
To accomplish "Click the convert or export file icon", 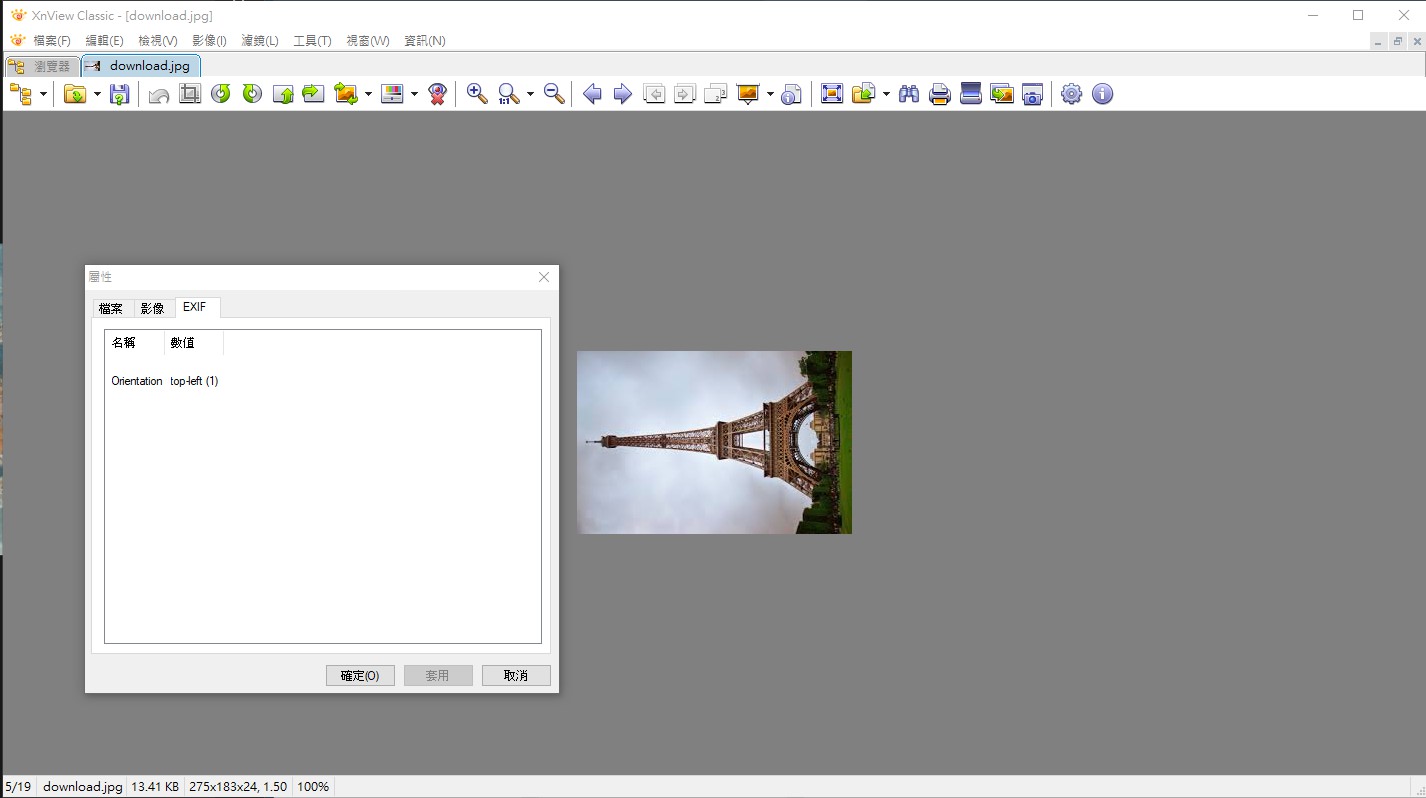I will pos(864,94).
